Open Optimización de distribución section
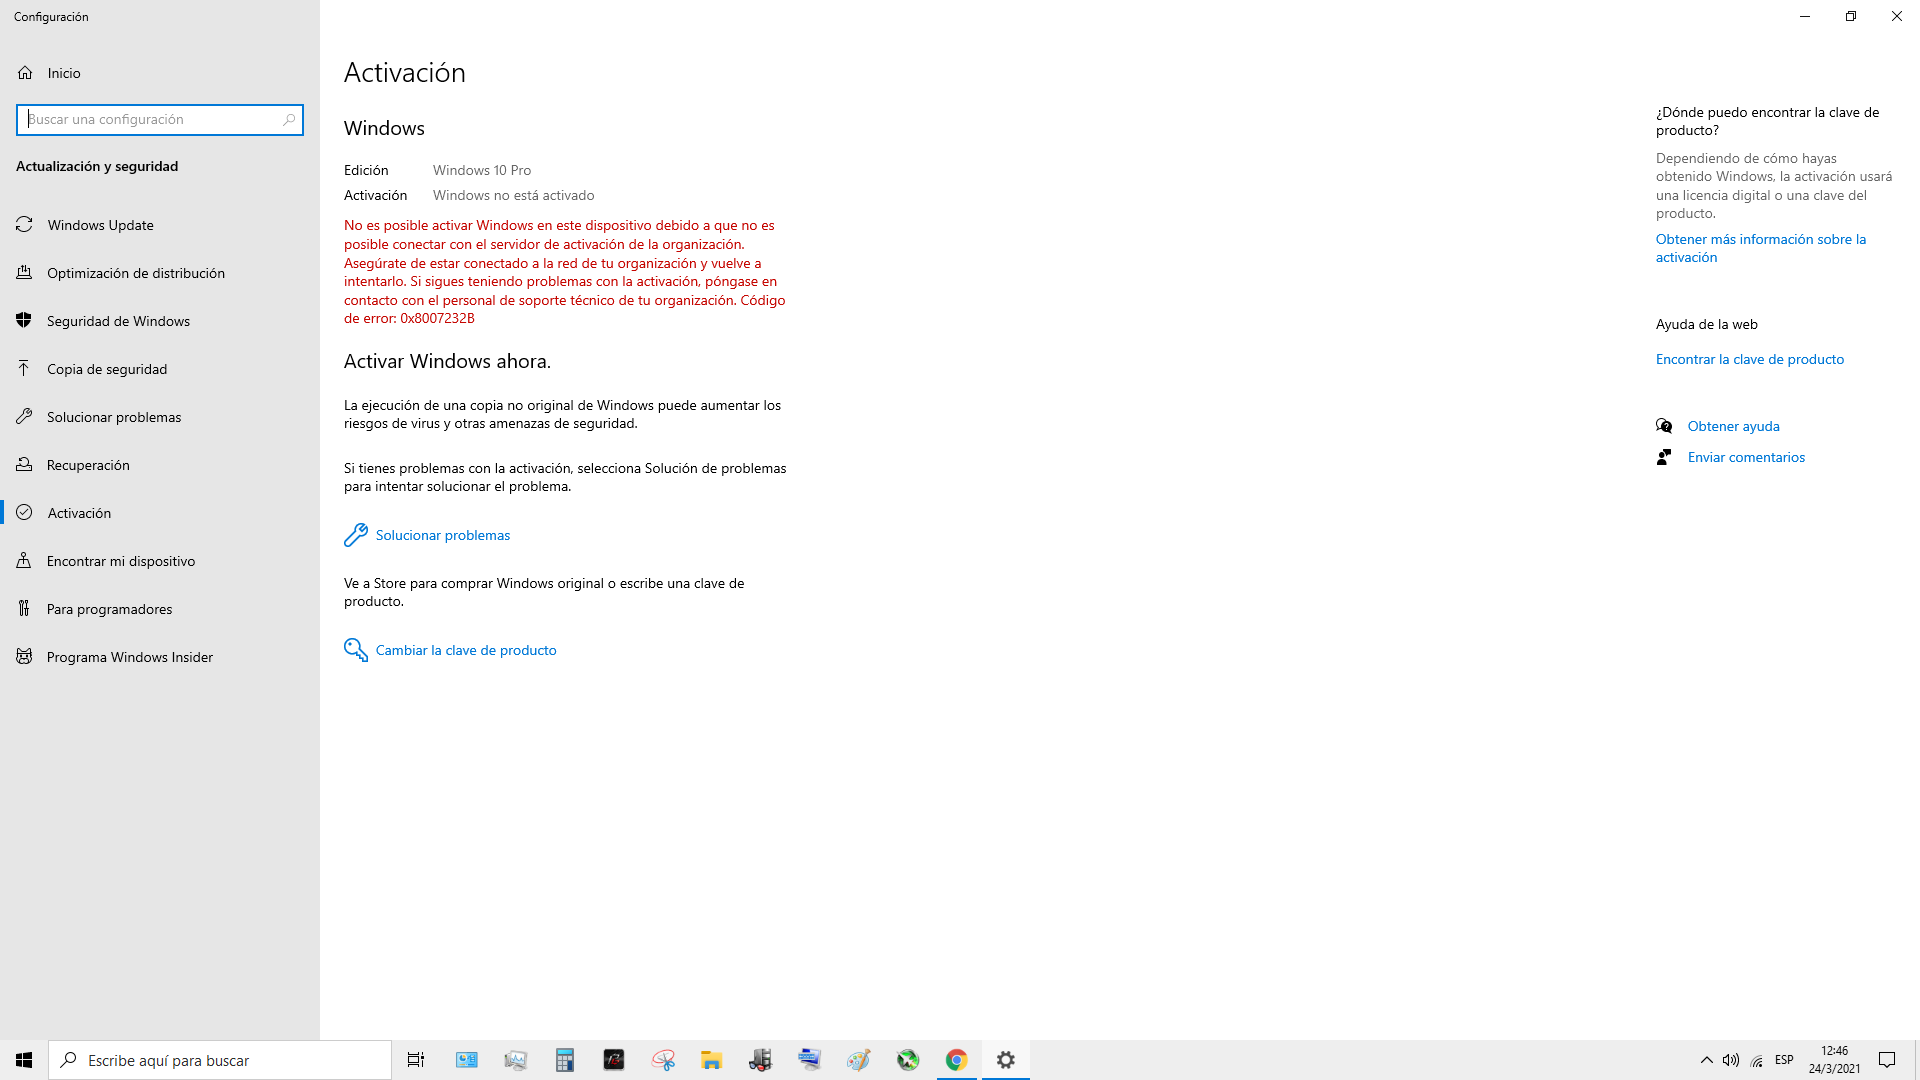1920x1080 pixels. pos(136,273)
